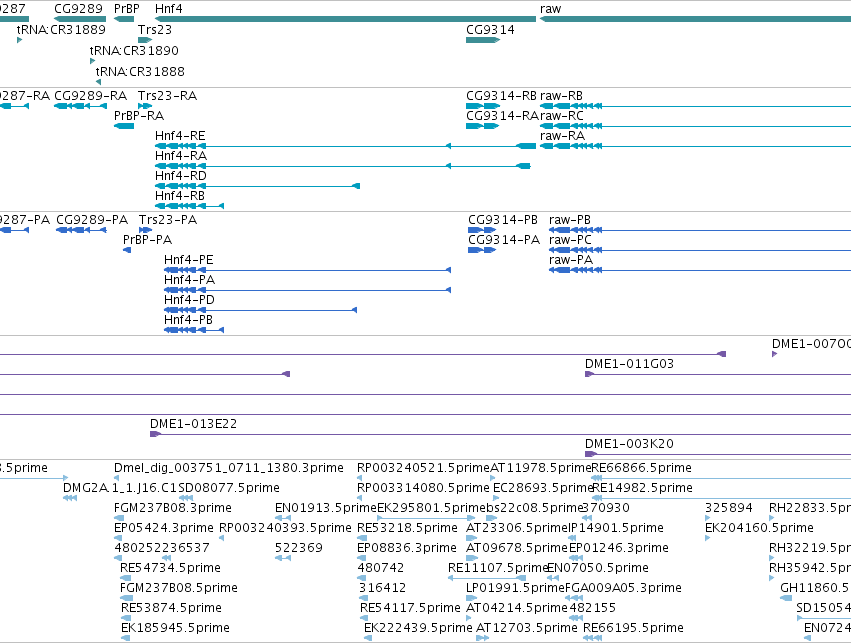This screenshot has width=851, height=643.
Task: Select transcript label Hnf4-RB
Action: point(180,195)
